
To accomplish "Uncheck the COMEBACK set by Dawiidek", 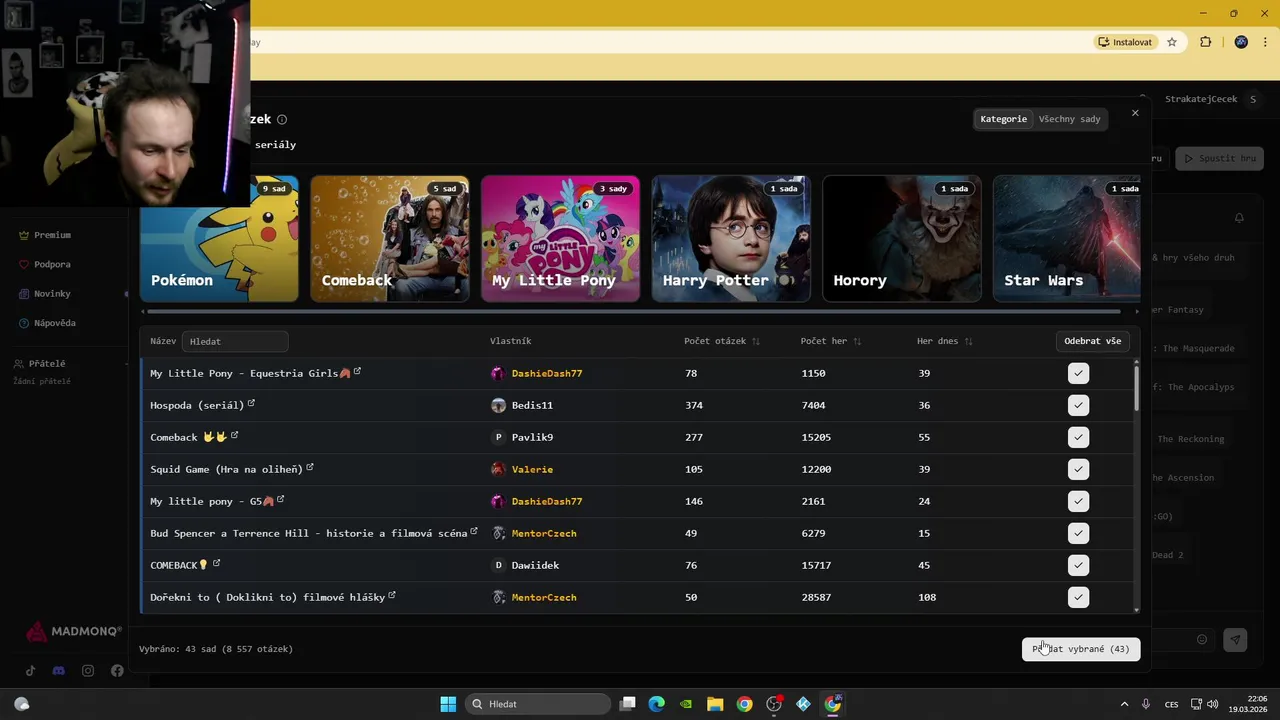I will pos(1078,565).
